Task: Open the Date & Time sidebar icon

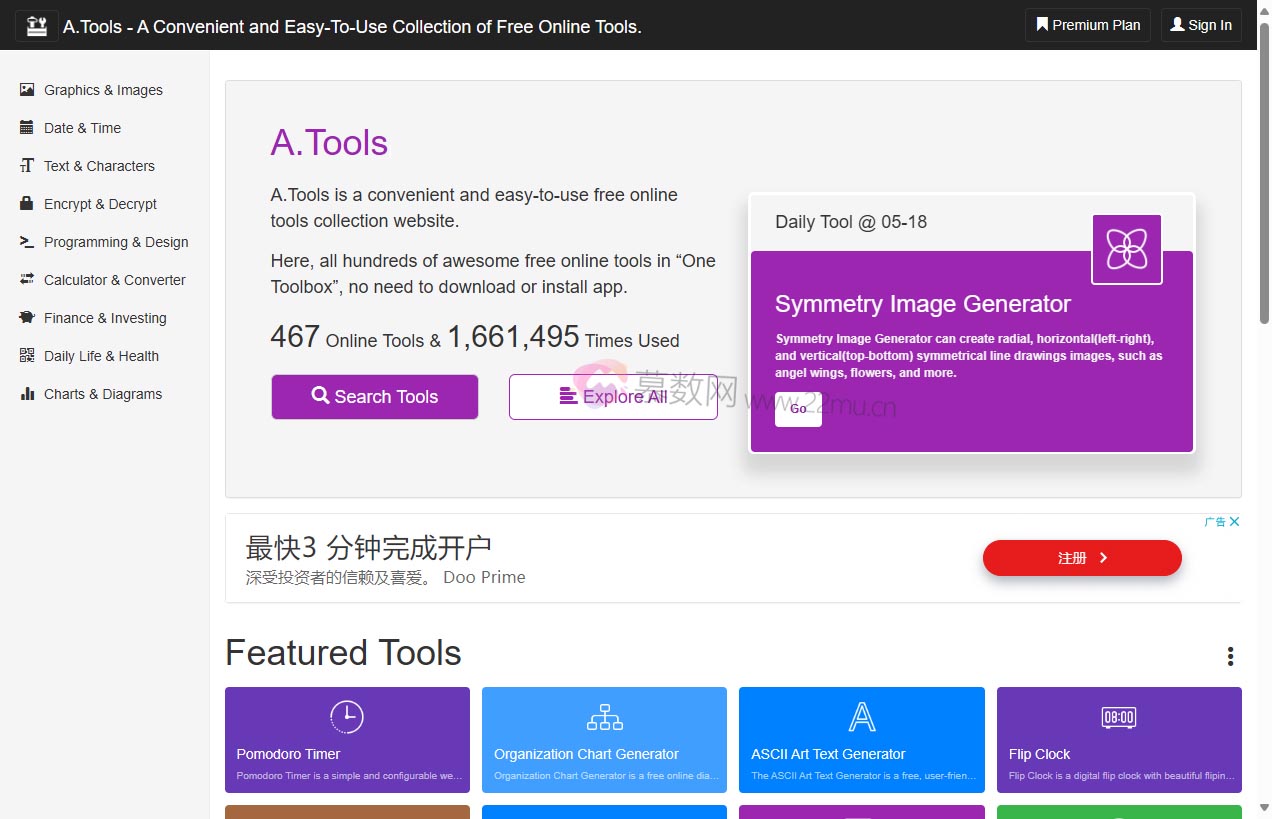Action: [26, 128]
